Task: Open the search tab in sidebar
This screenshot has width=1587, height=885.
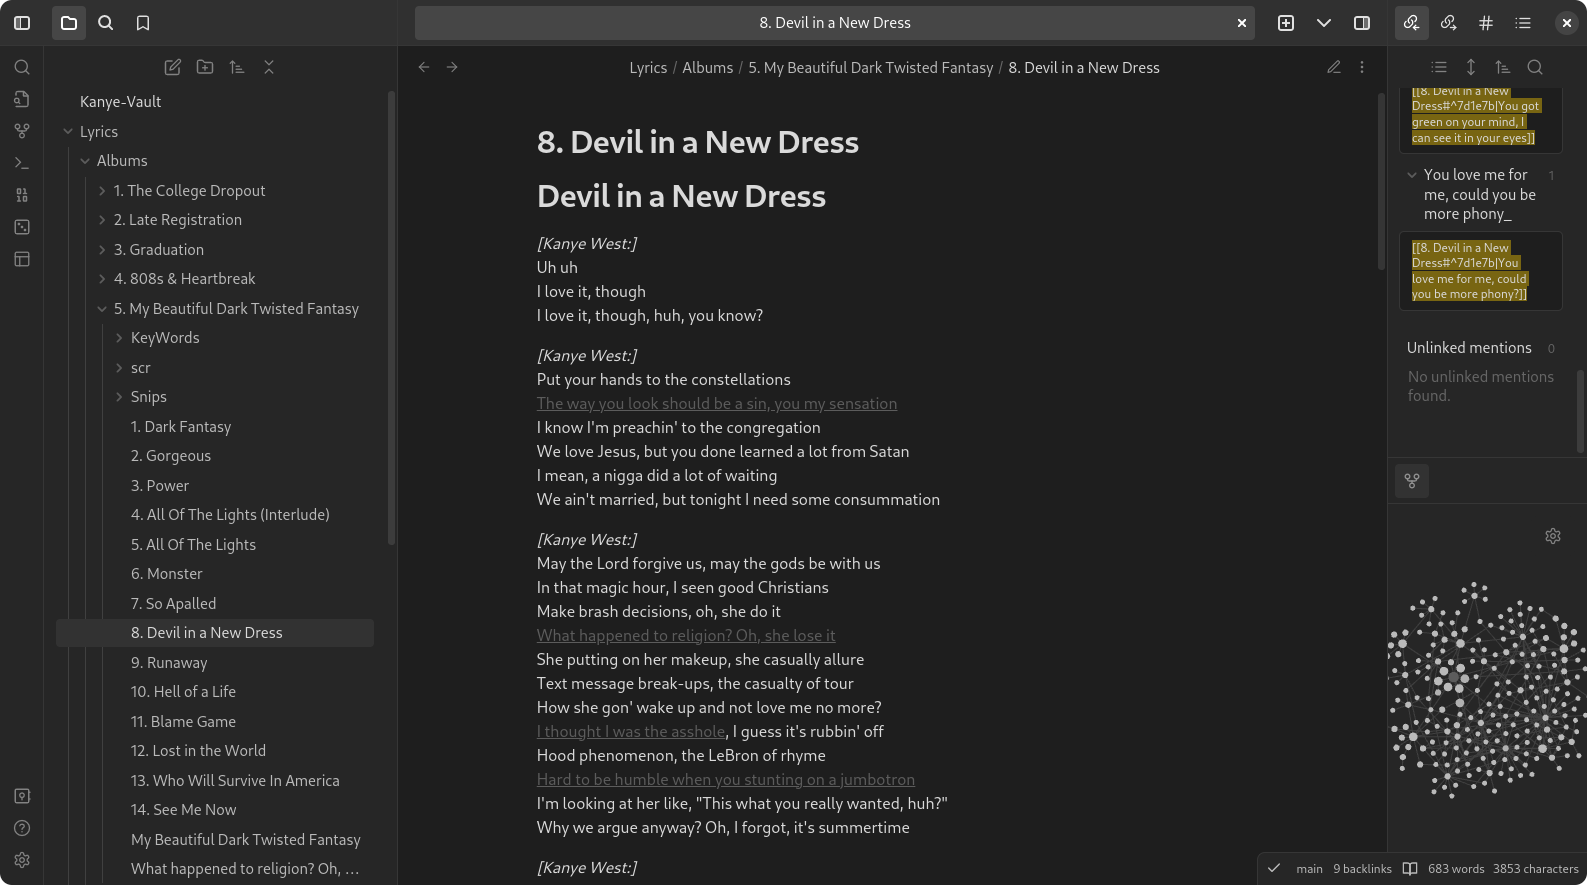Action: 106,23
